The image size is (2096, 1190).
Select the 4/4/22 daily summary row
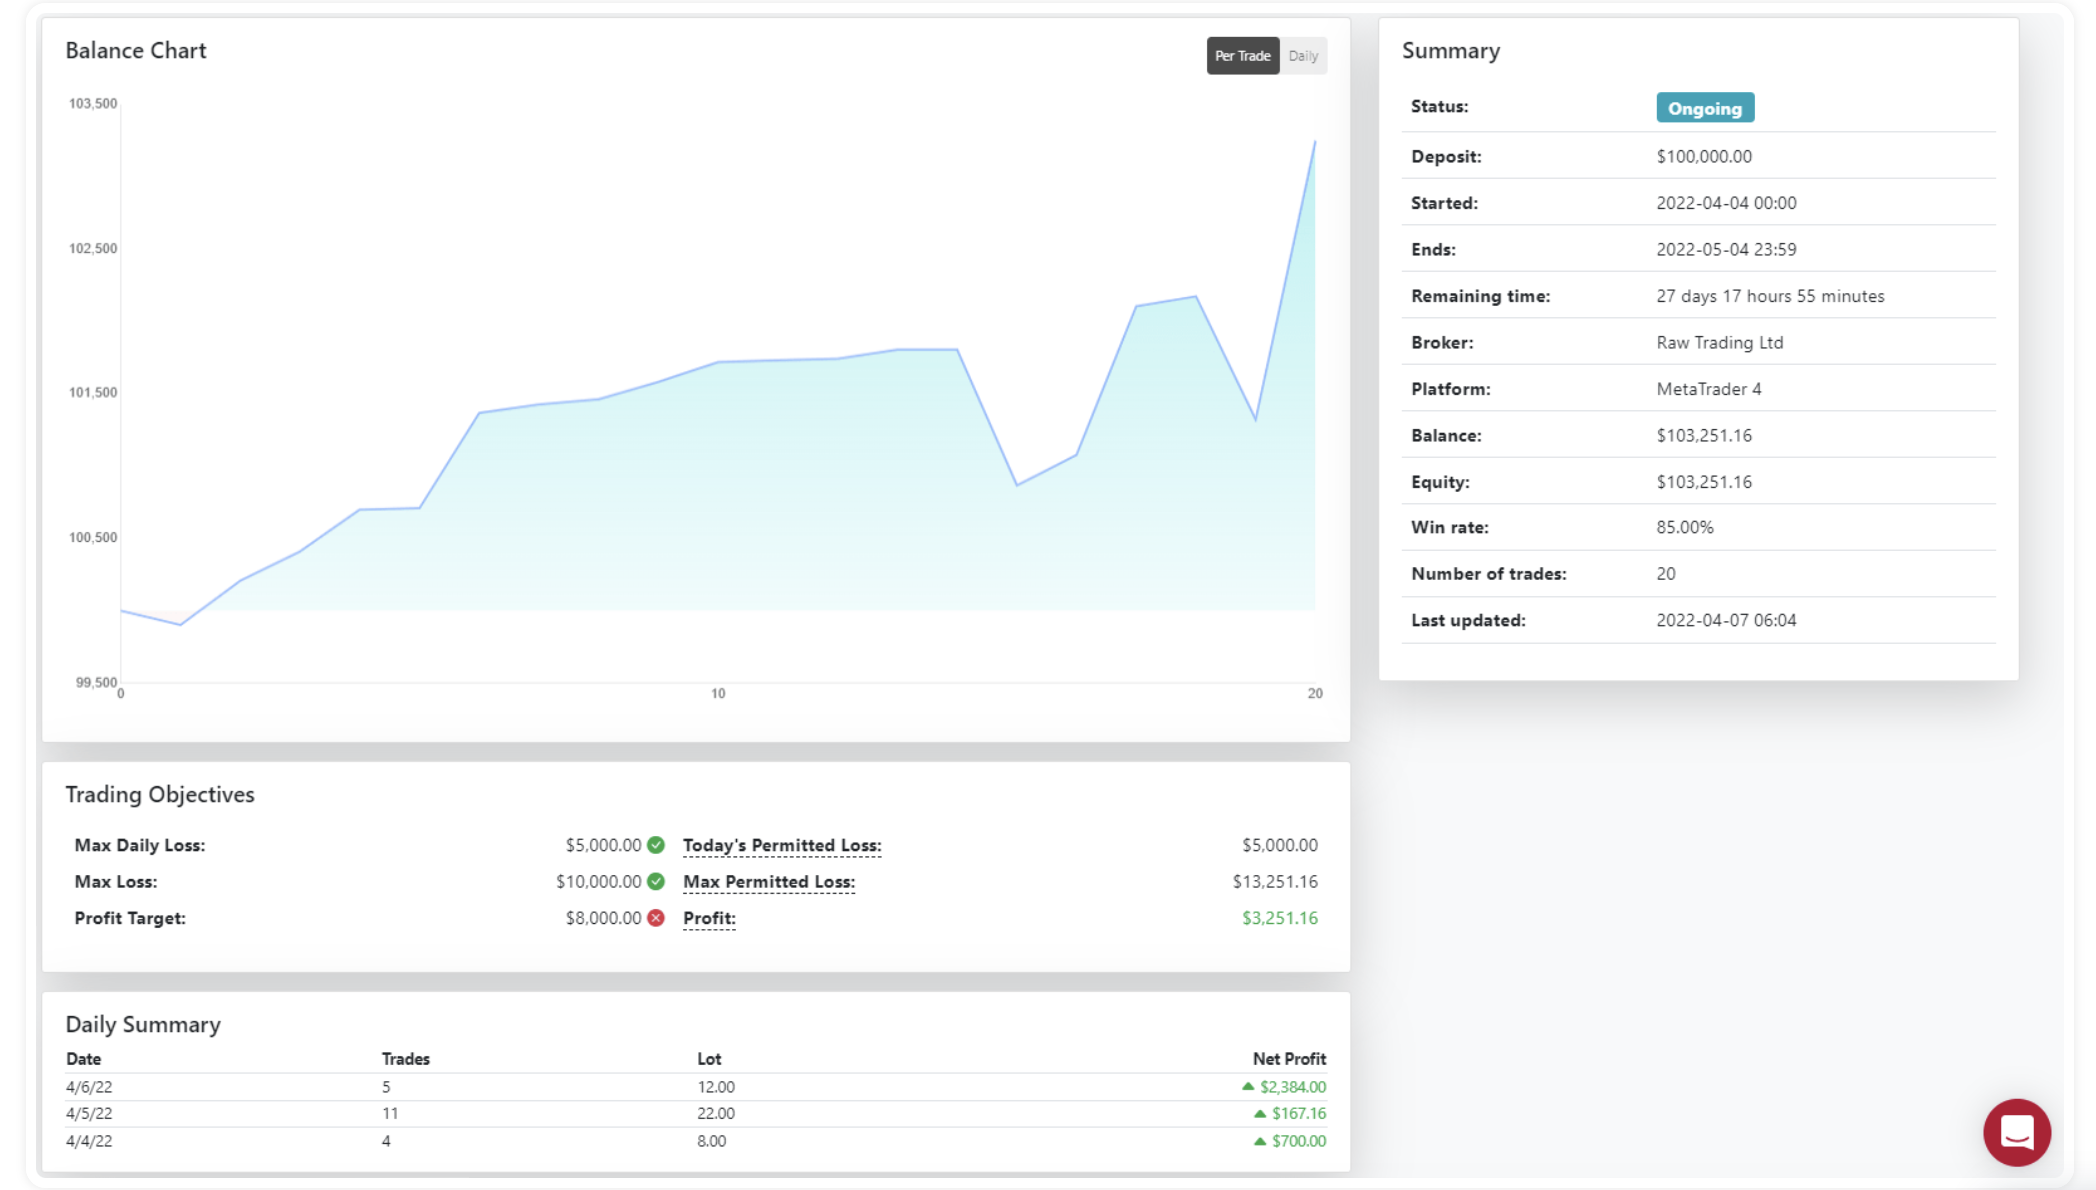696,1141
